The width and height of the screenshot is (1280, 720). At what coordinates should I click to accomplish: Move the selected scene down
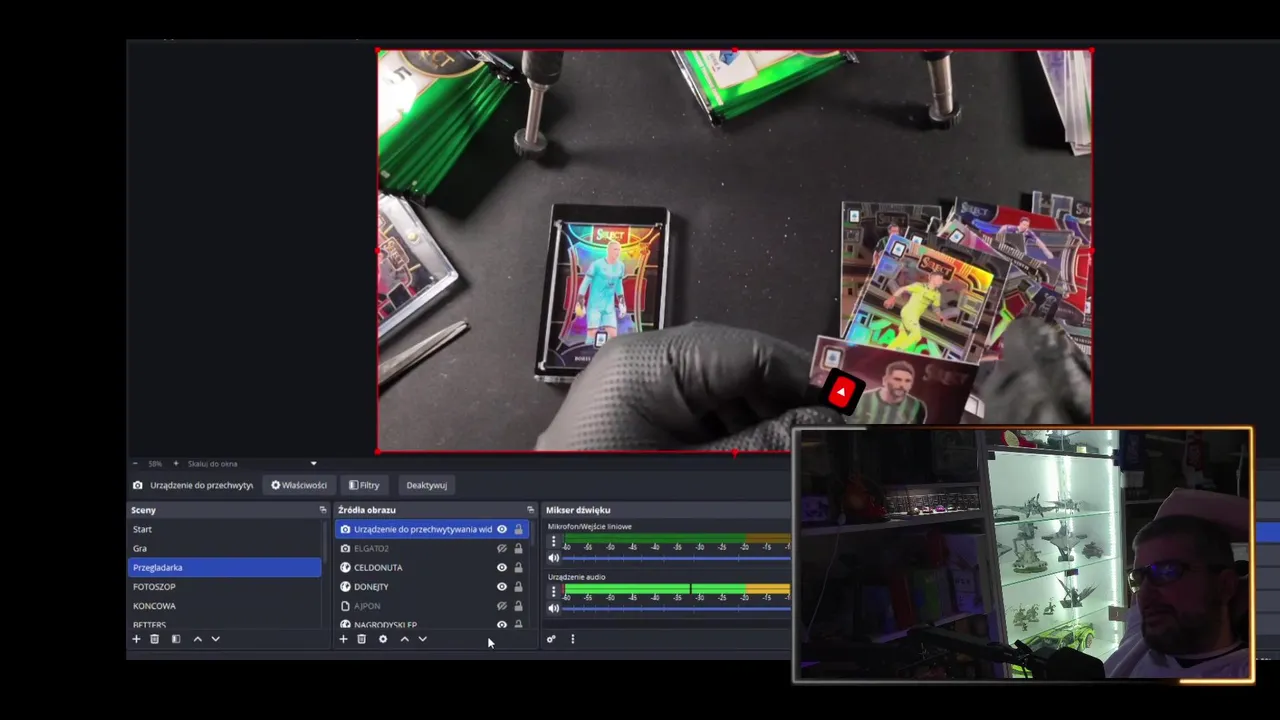[x=215, y=639]
